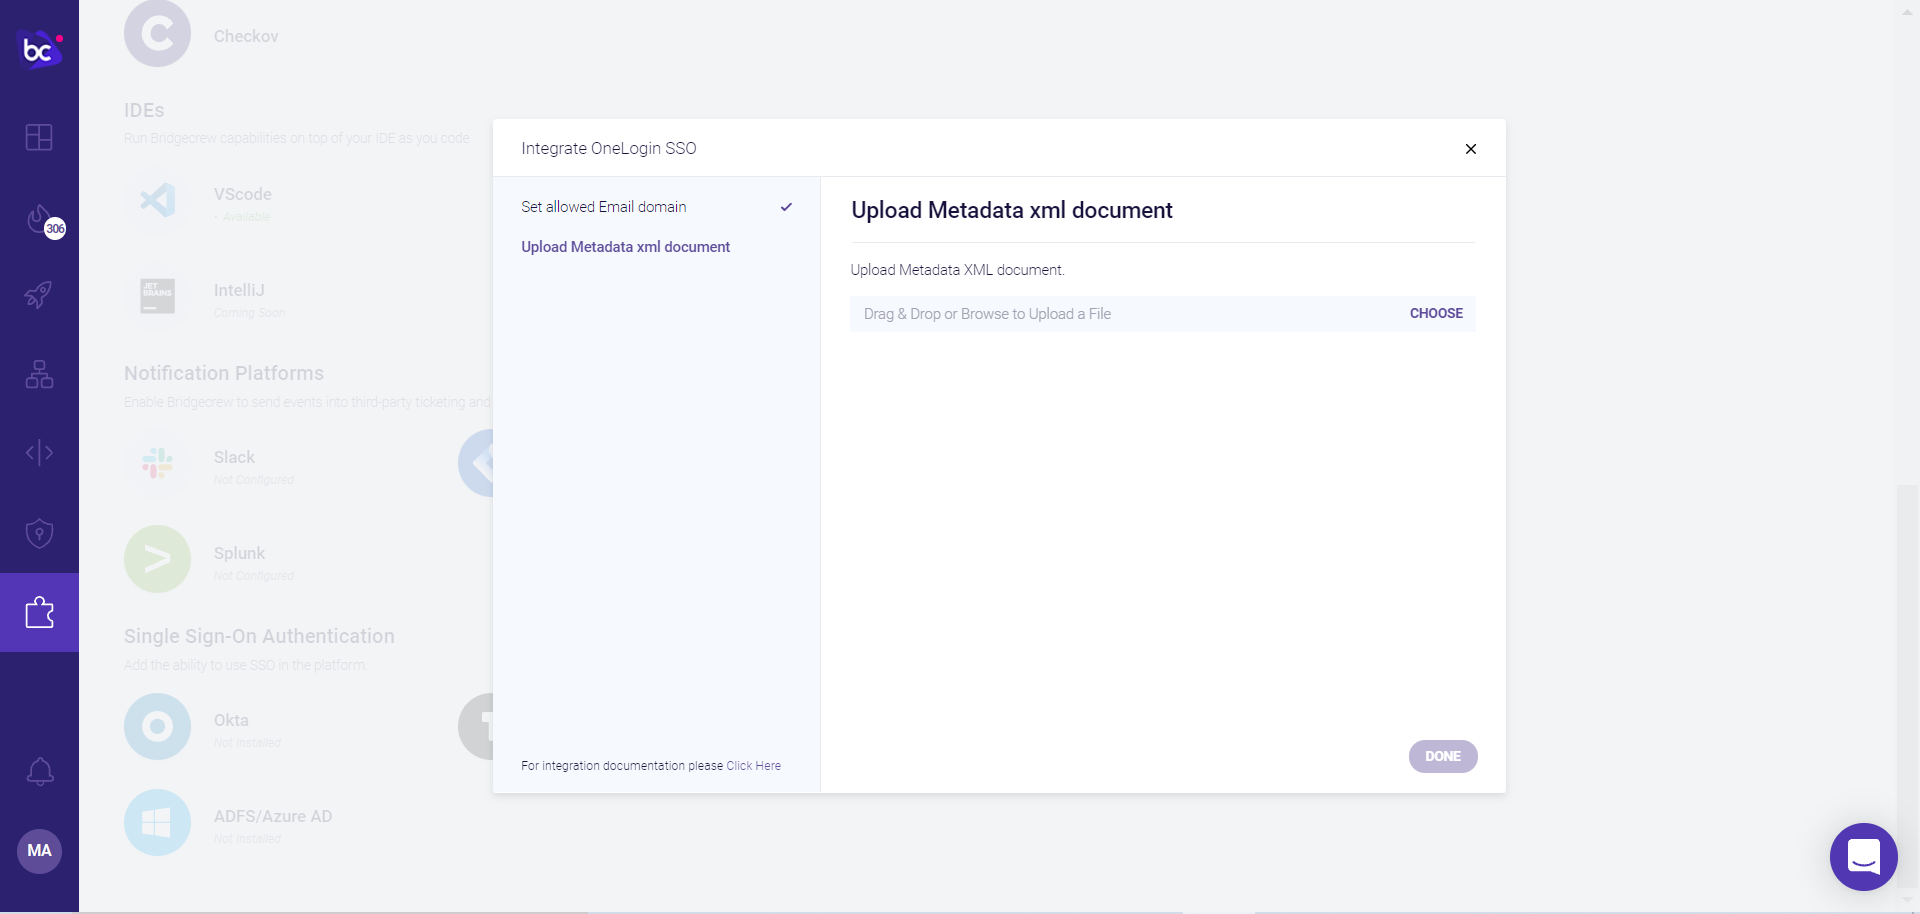
Task: Click the Checkov label text
Action: tap(246, 36)
